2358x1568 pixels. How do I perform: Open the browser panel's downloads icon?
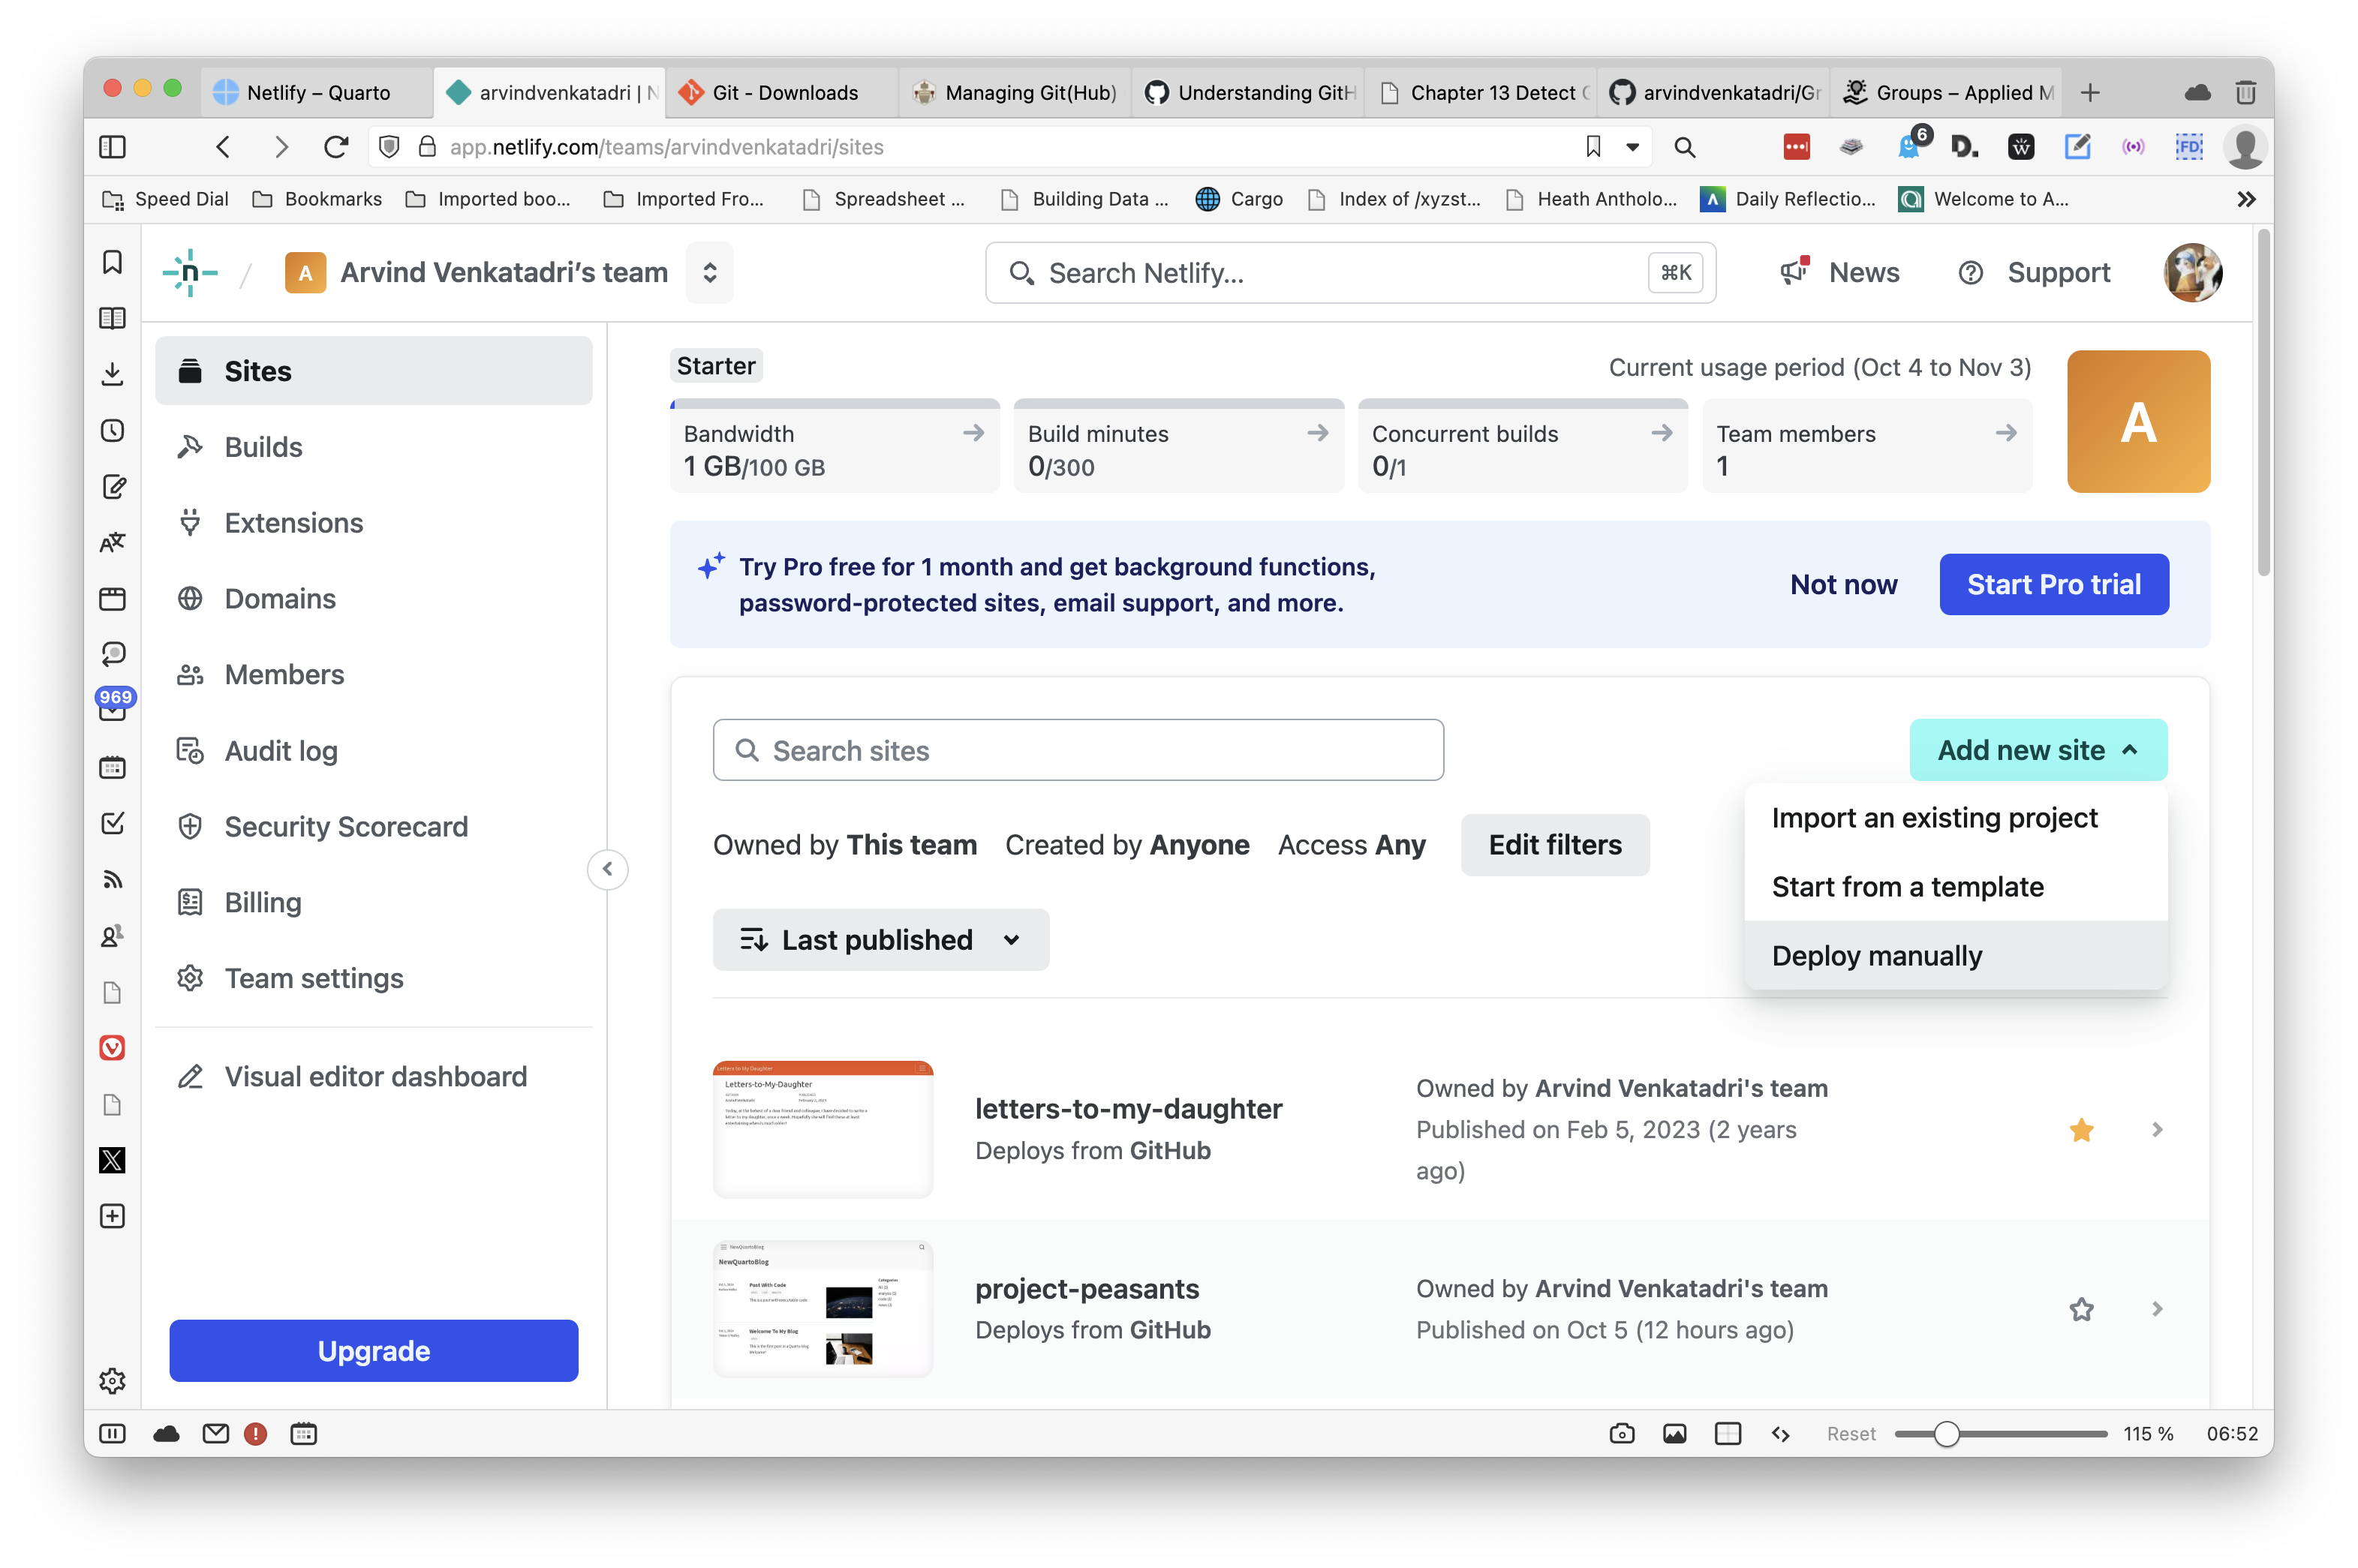(x=113, y=374)
